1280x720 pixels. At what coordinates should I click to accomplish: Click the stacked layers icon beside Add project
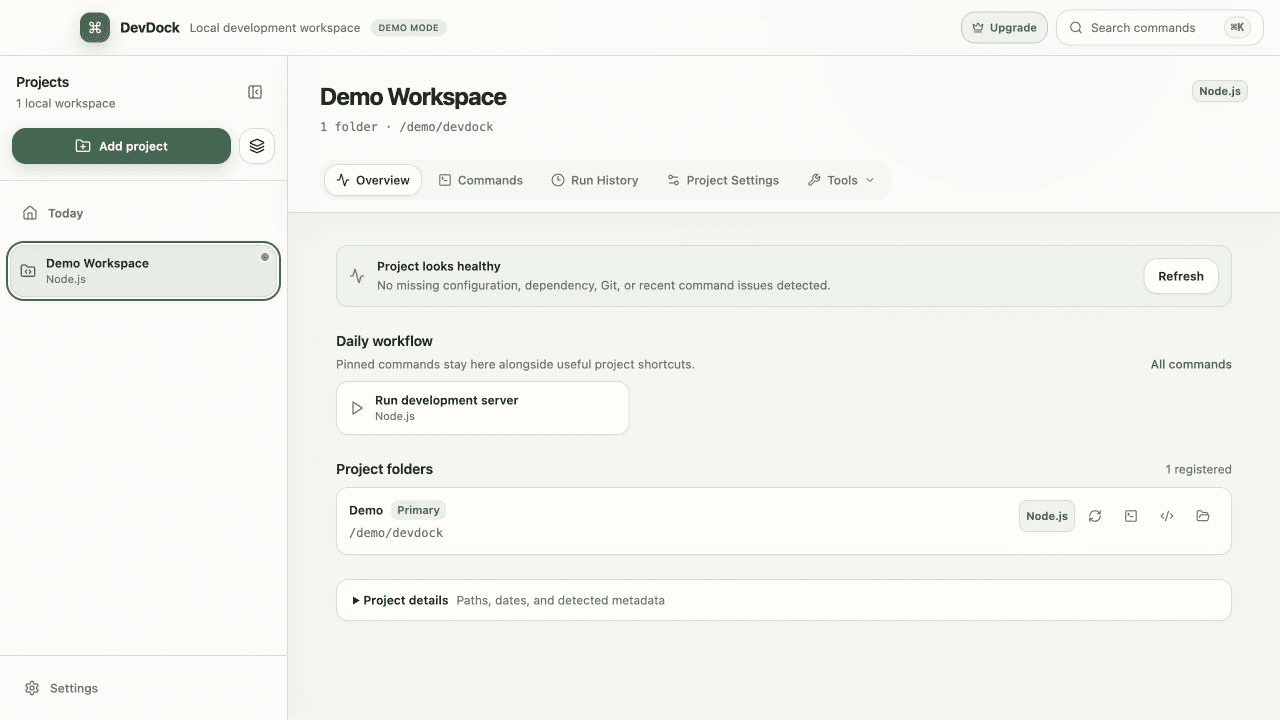(257, 146)
